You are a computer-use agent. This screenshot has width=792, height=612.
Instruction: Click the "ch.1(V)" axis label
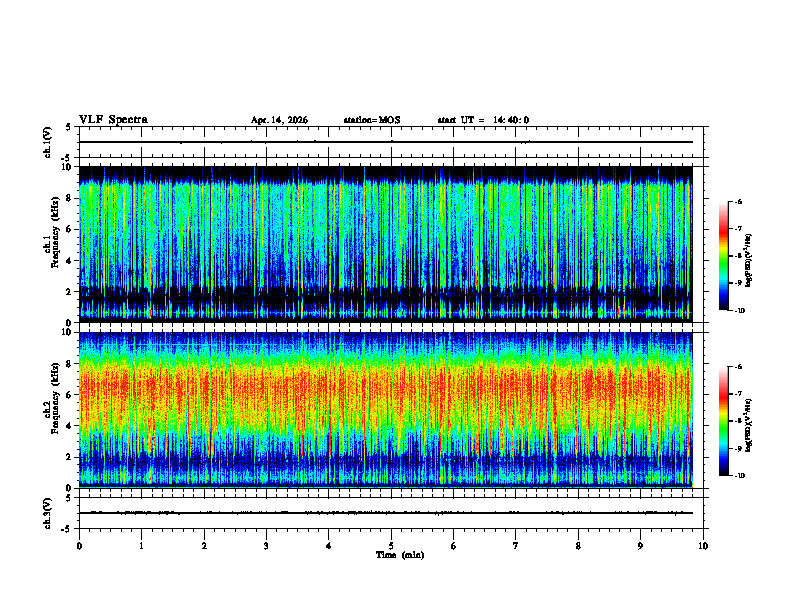pos(48,142)
